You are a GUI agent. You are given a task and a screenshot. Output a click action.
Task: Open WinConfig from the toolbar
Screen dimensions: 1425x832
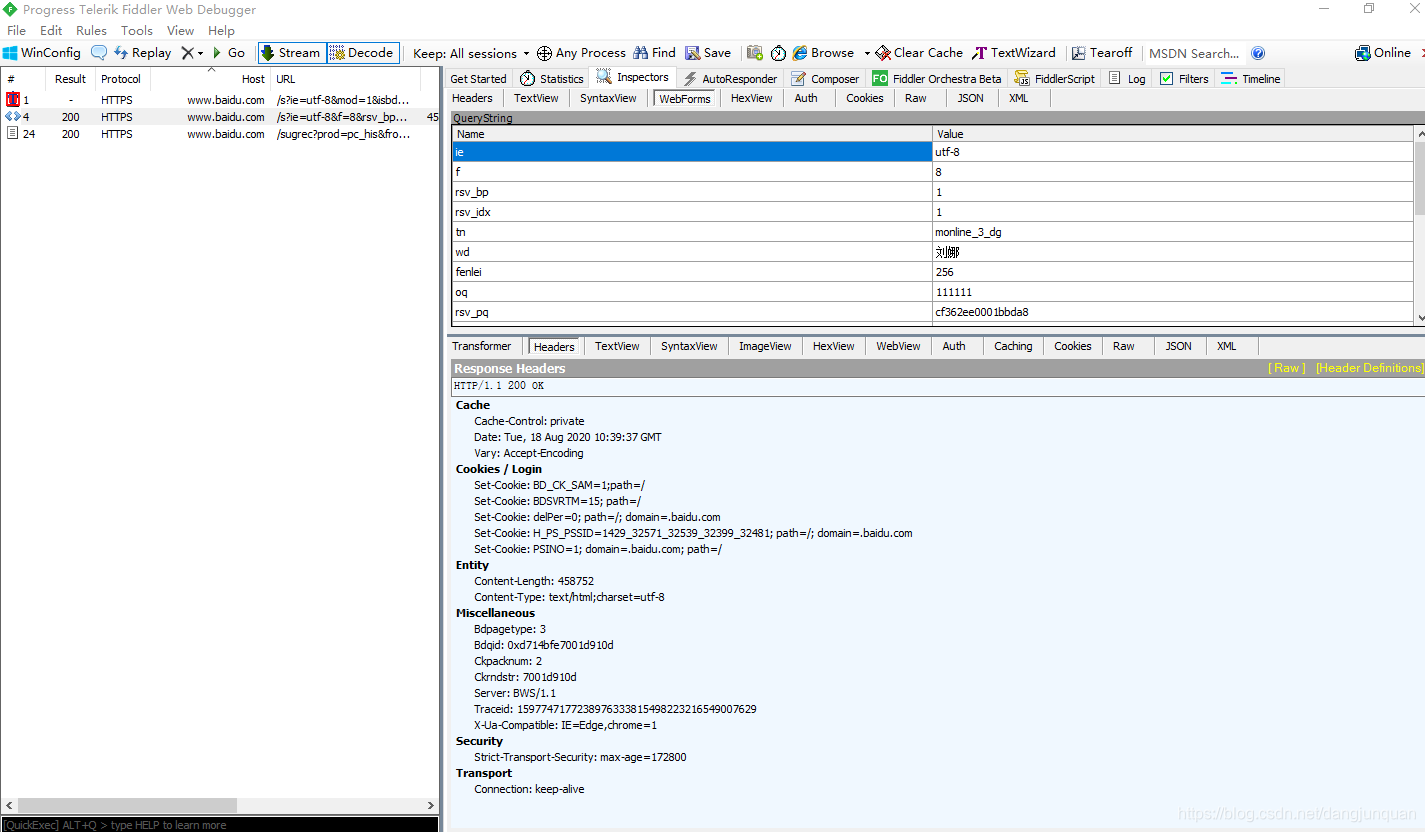coord(42,53)
